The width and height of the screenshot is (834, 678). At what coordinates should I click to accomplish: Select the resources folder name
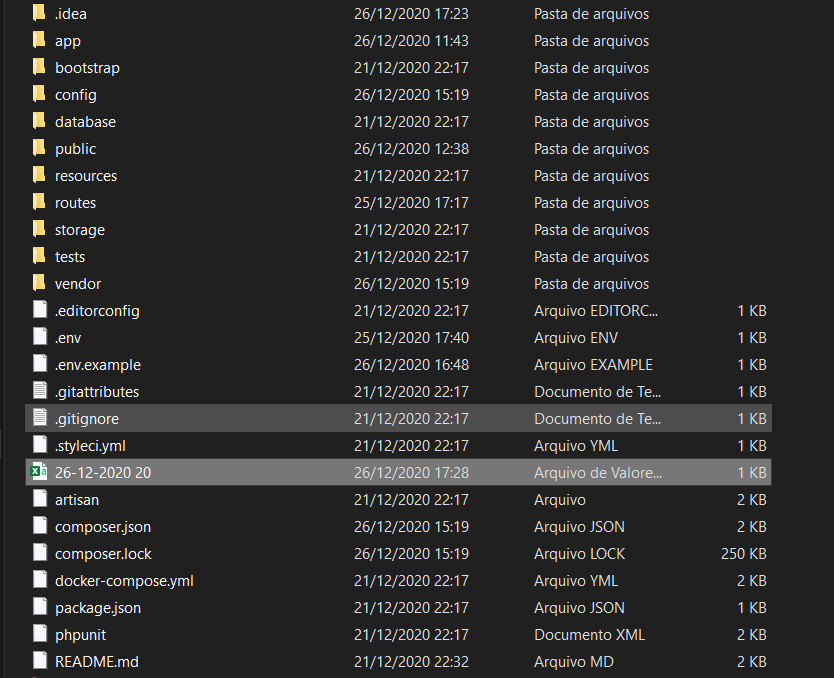point(86,176)
